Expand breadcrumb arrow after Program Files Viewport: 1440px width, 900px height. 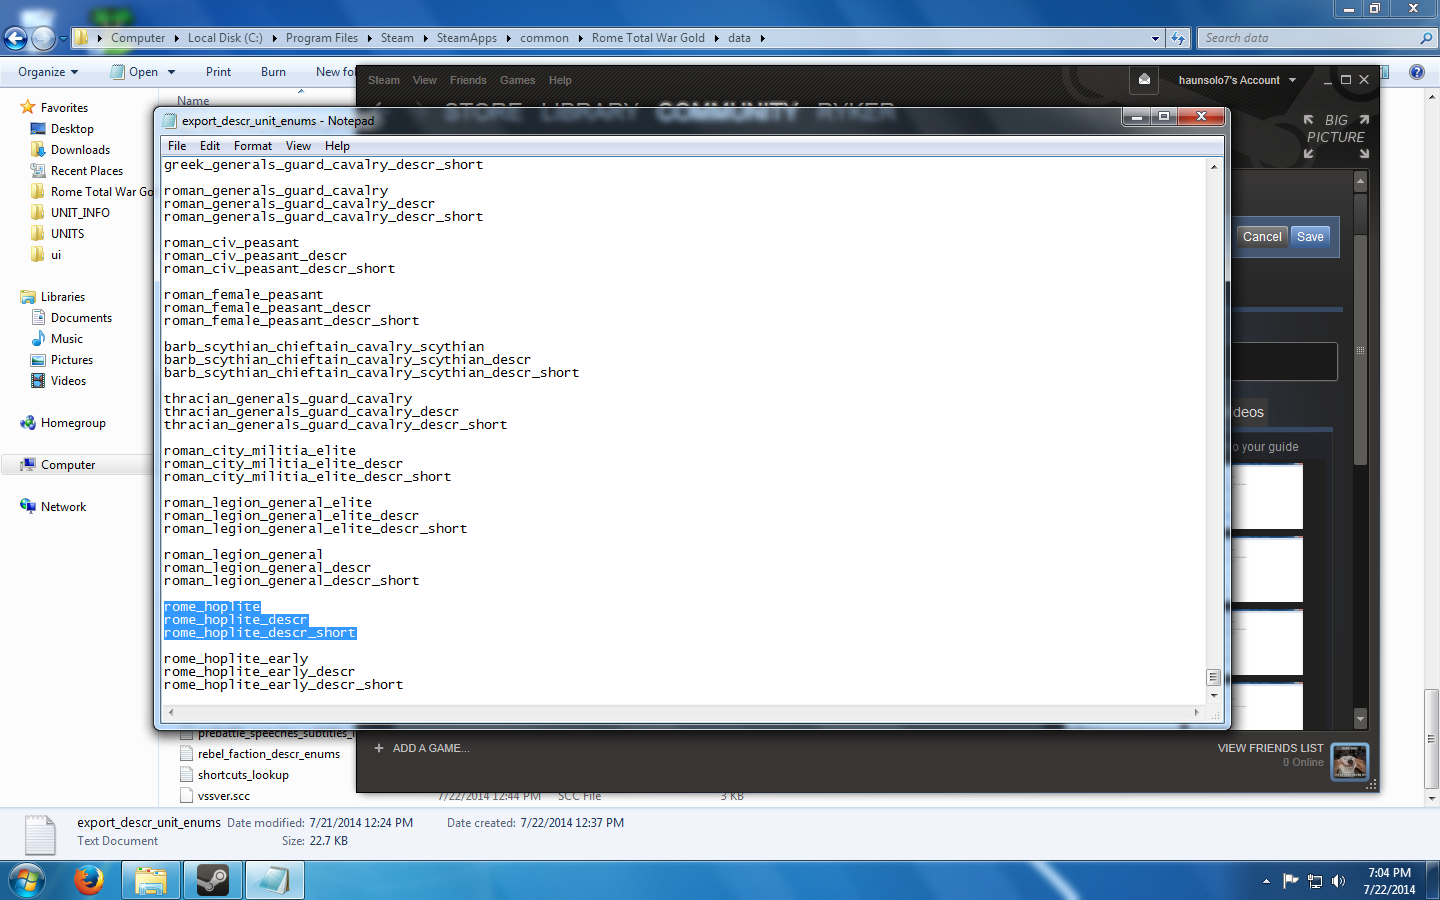[369, 38]
